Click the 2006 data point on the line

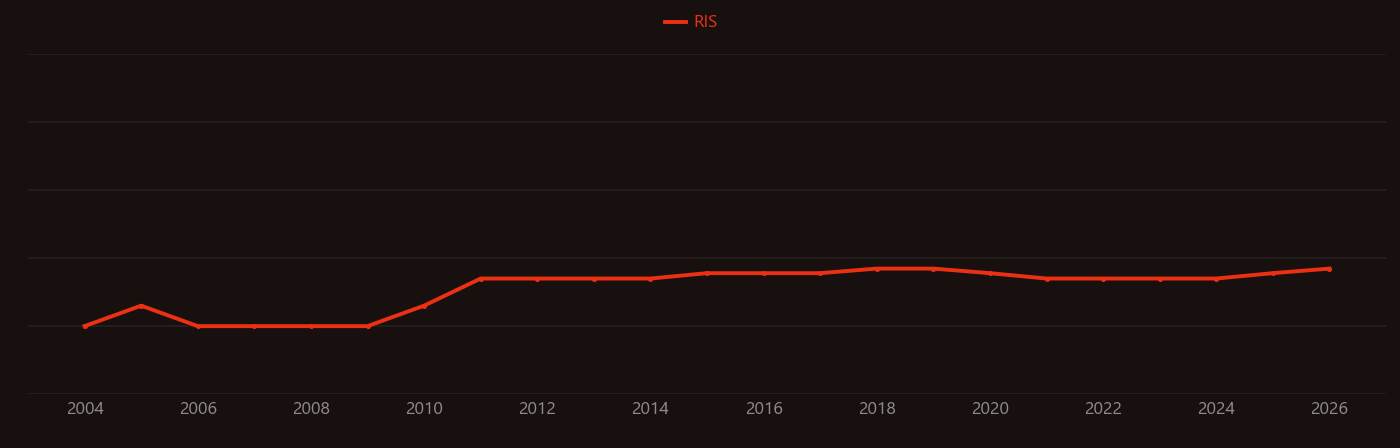198,326
